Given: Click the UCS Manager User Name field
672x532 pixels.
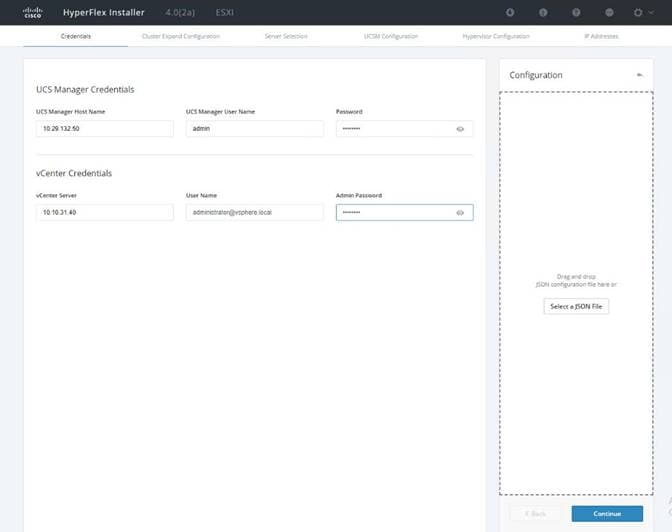Looking at the screenshot, I should (255, 129).
